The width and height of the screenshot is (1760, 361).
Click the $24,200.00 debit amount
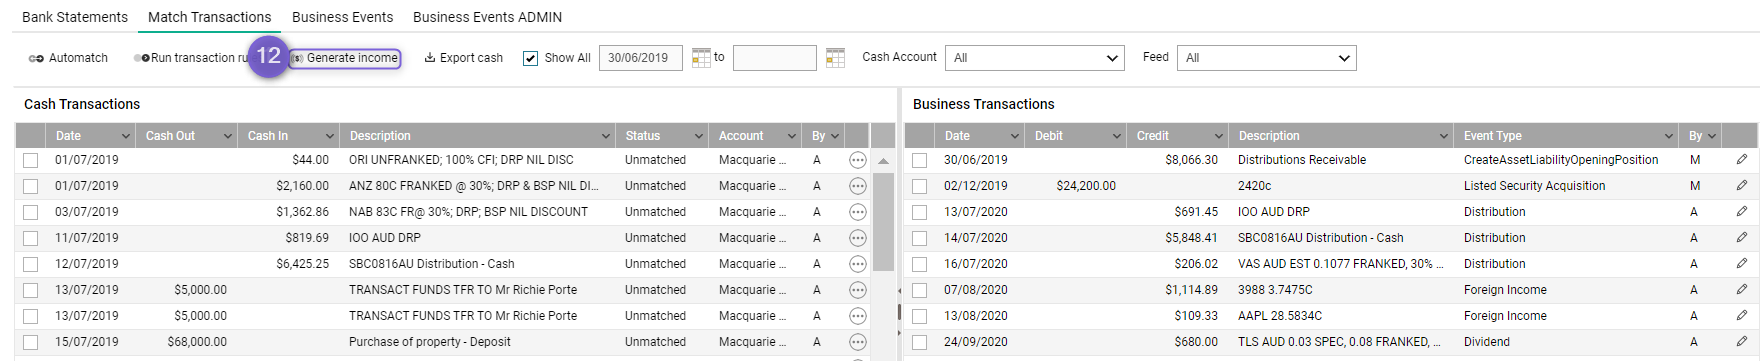[x=1086, y=186]
